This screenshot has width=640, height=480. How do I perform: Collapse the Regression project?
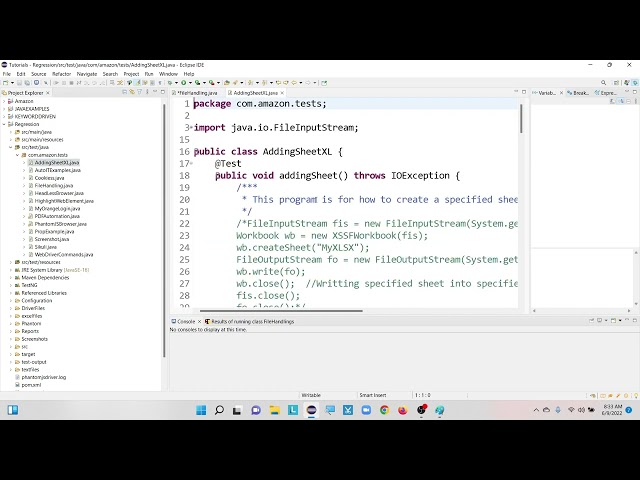tap(4, 124)
